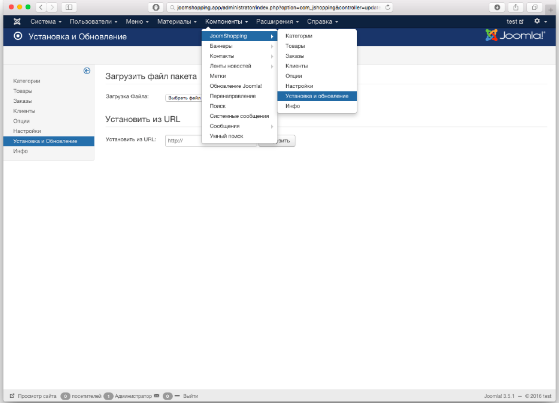Click the Joomla logo icon in top menu
Screen dimensions: 559x403
tap(17, 22)
